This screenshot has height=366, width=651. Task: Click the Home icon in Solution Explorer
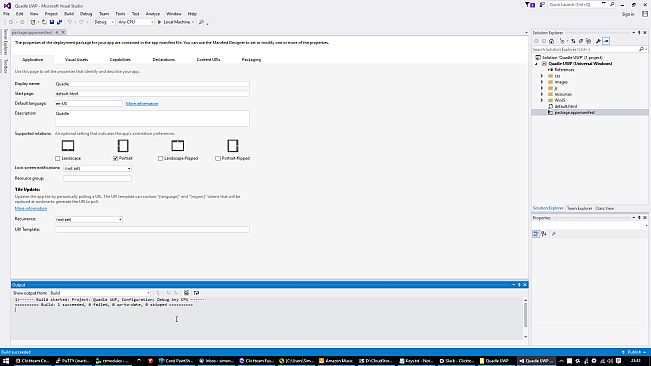[551, 41]
